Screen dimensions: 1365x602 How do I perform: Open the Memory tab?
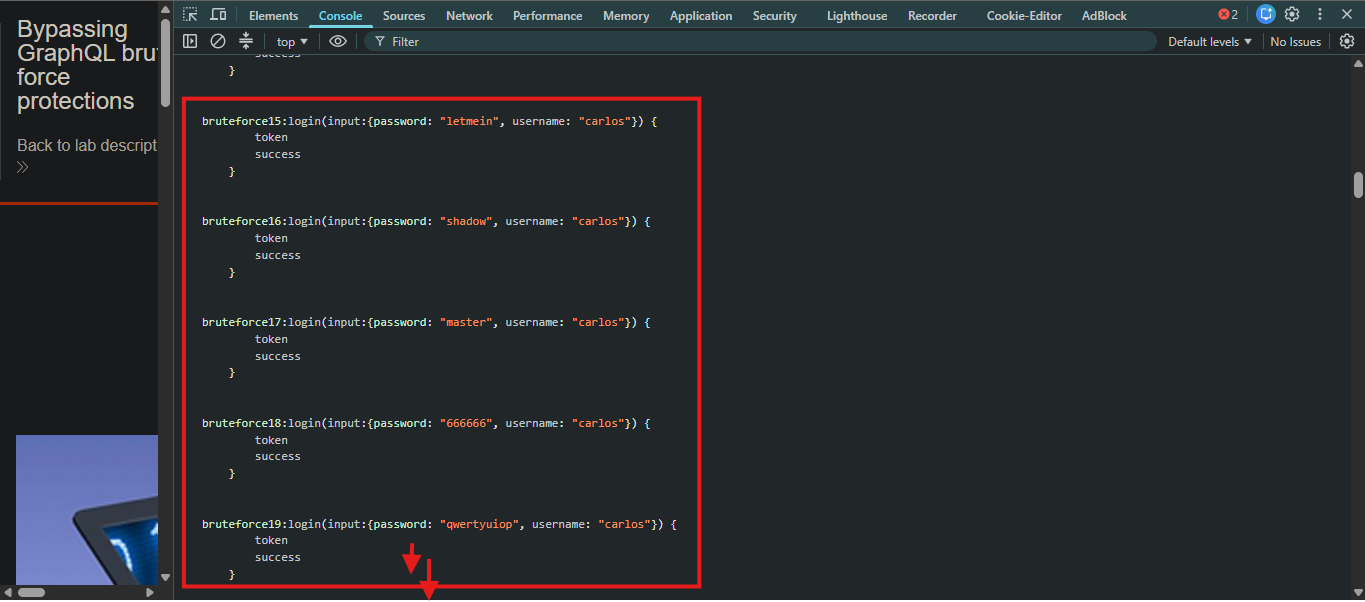coord(626,15)
